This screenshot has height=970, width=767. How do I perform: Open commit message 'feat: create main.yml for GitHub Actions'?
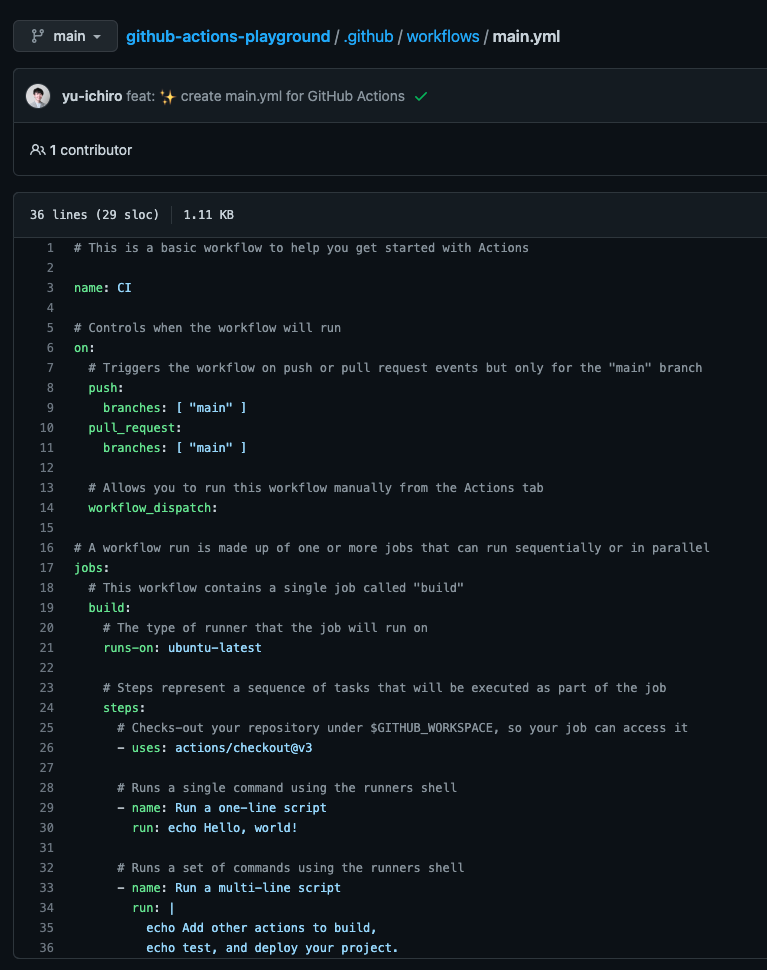(265, 96)
